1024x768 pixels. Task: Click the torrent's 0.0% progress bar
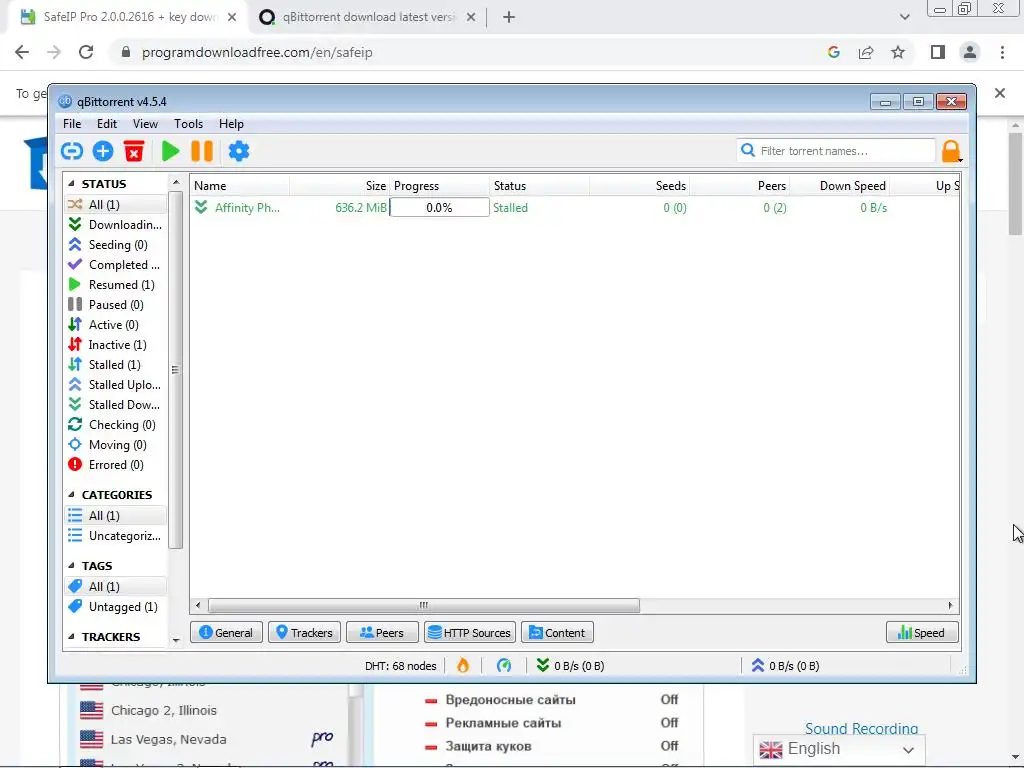[x=440, y=208]
